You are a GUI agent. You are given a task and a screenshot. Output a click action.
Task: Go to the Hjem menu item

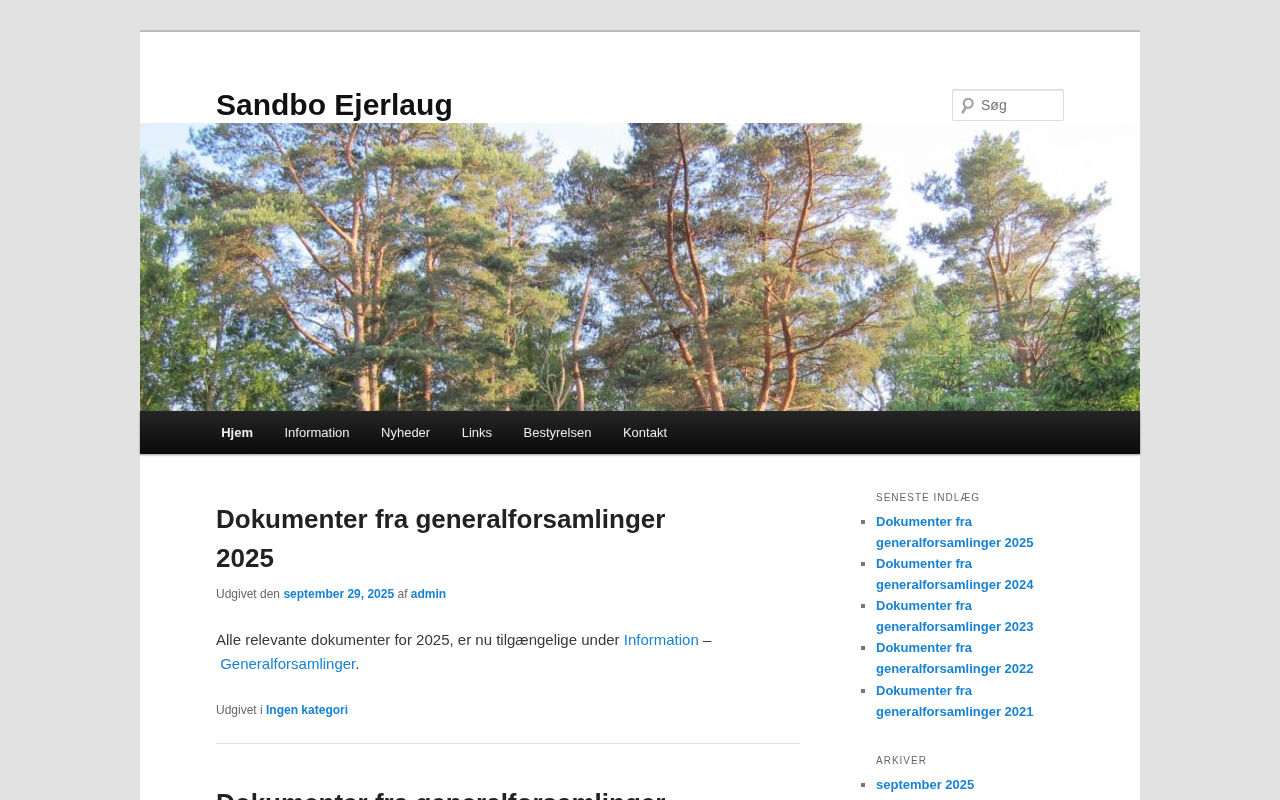click(237, 433)
